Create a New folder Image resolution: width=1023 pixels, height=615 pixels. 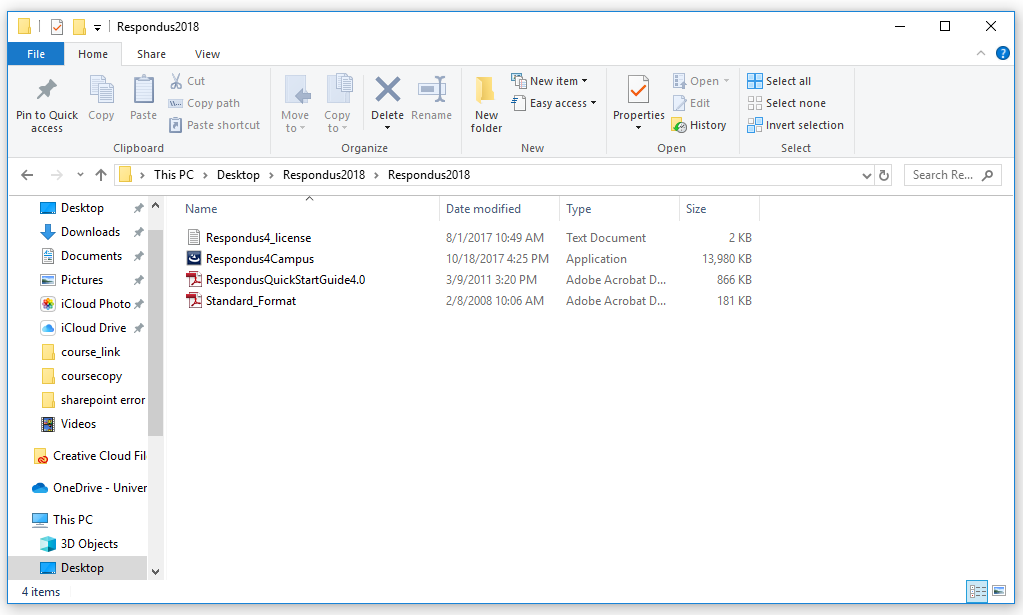486,104
